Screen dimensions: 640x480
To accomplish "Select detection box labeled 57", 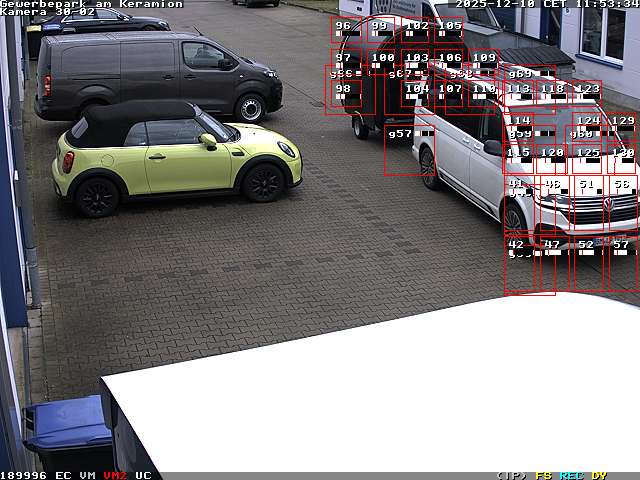I will click(x=622, y=263).
